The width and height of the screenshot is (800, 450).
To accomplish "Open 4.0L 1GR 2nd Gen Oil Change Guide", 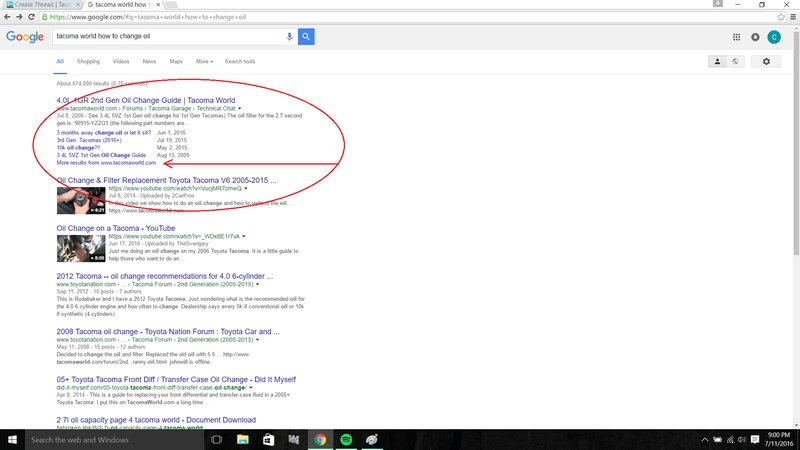I will click(x=146, y=101).
